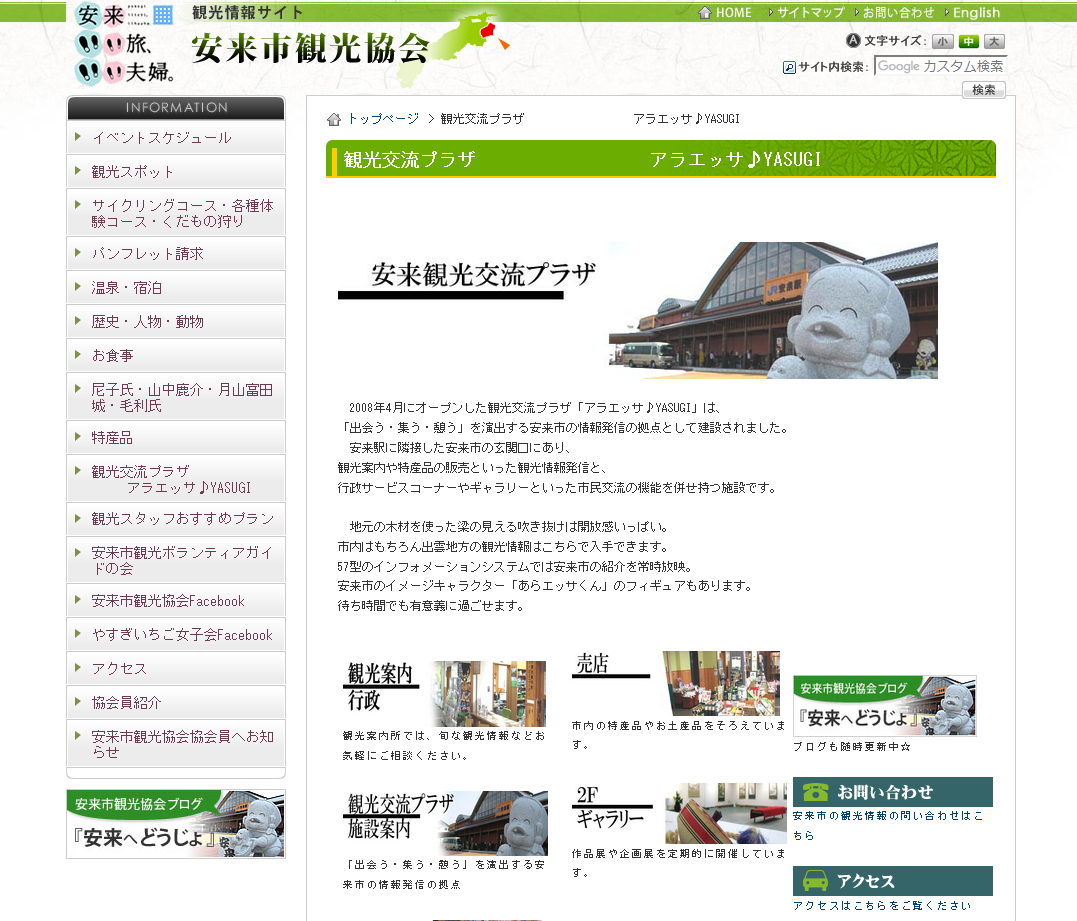Open the 温泉・宿泊 menu item
Viewport: 1077px width, 921px height.
[x=176, y=287]
